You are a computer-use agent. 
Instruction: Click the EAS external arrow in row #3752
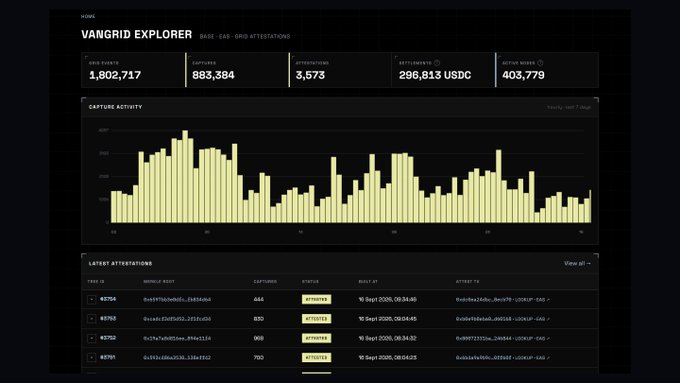point(548,338)
